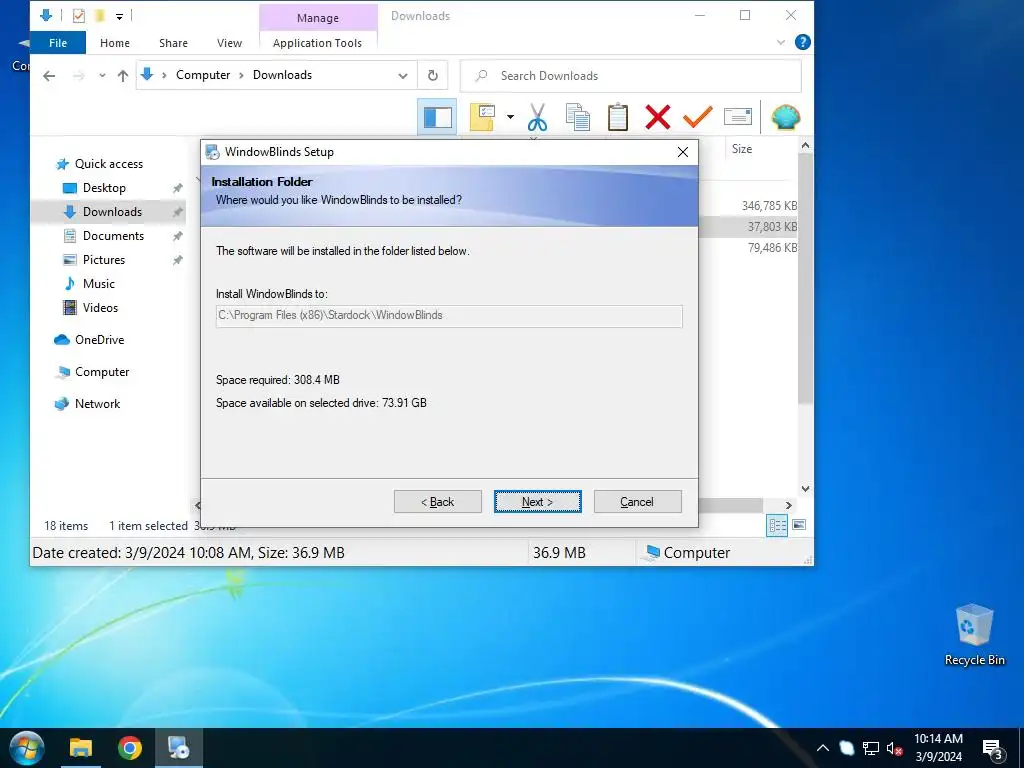1024x768 pixels.
Task: Open the dropdown arrow beside folder options icon
Action: point(511,118)
